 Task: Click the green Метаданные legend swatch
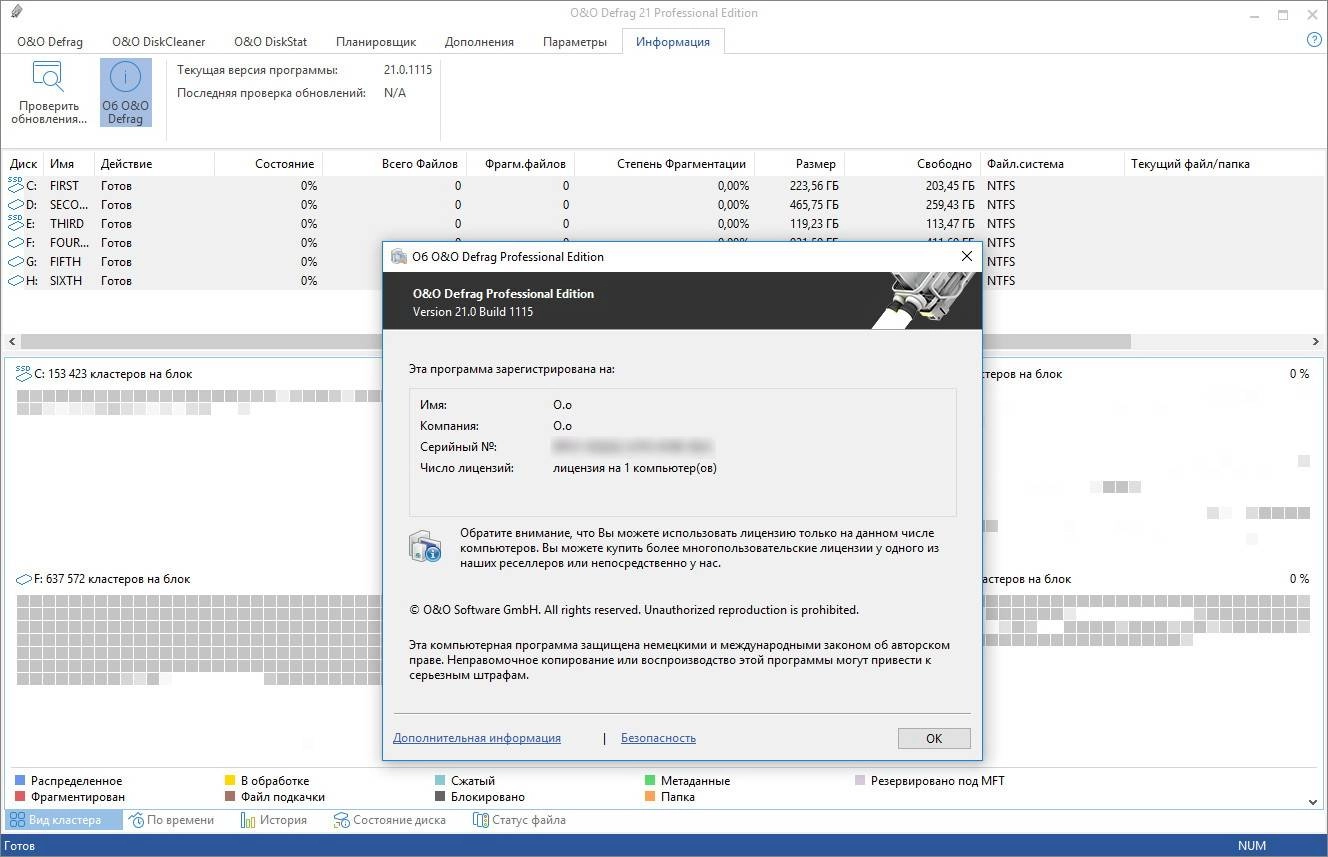point(650,780)
